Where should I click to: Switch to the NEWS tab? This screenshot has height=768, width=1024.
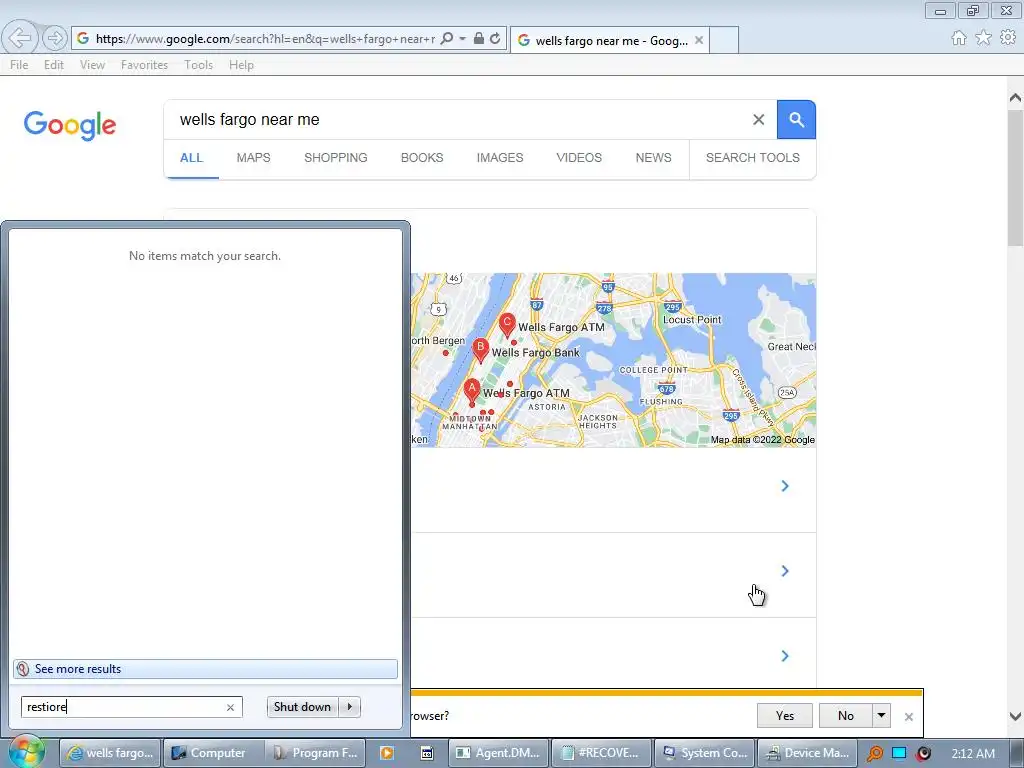click(x=653, y=157)
